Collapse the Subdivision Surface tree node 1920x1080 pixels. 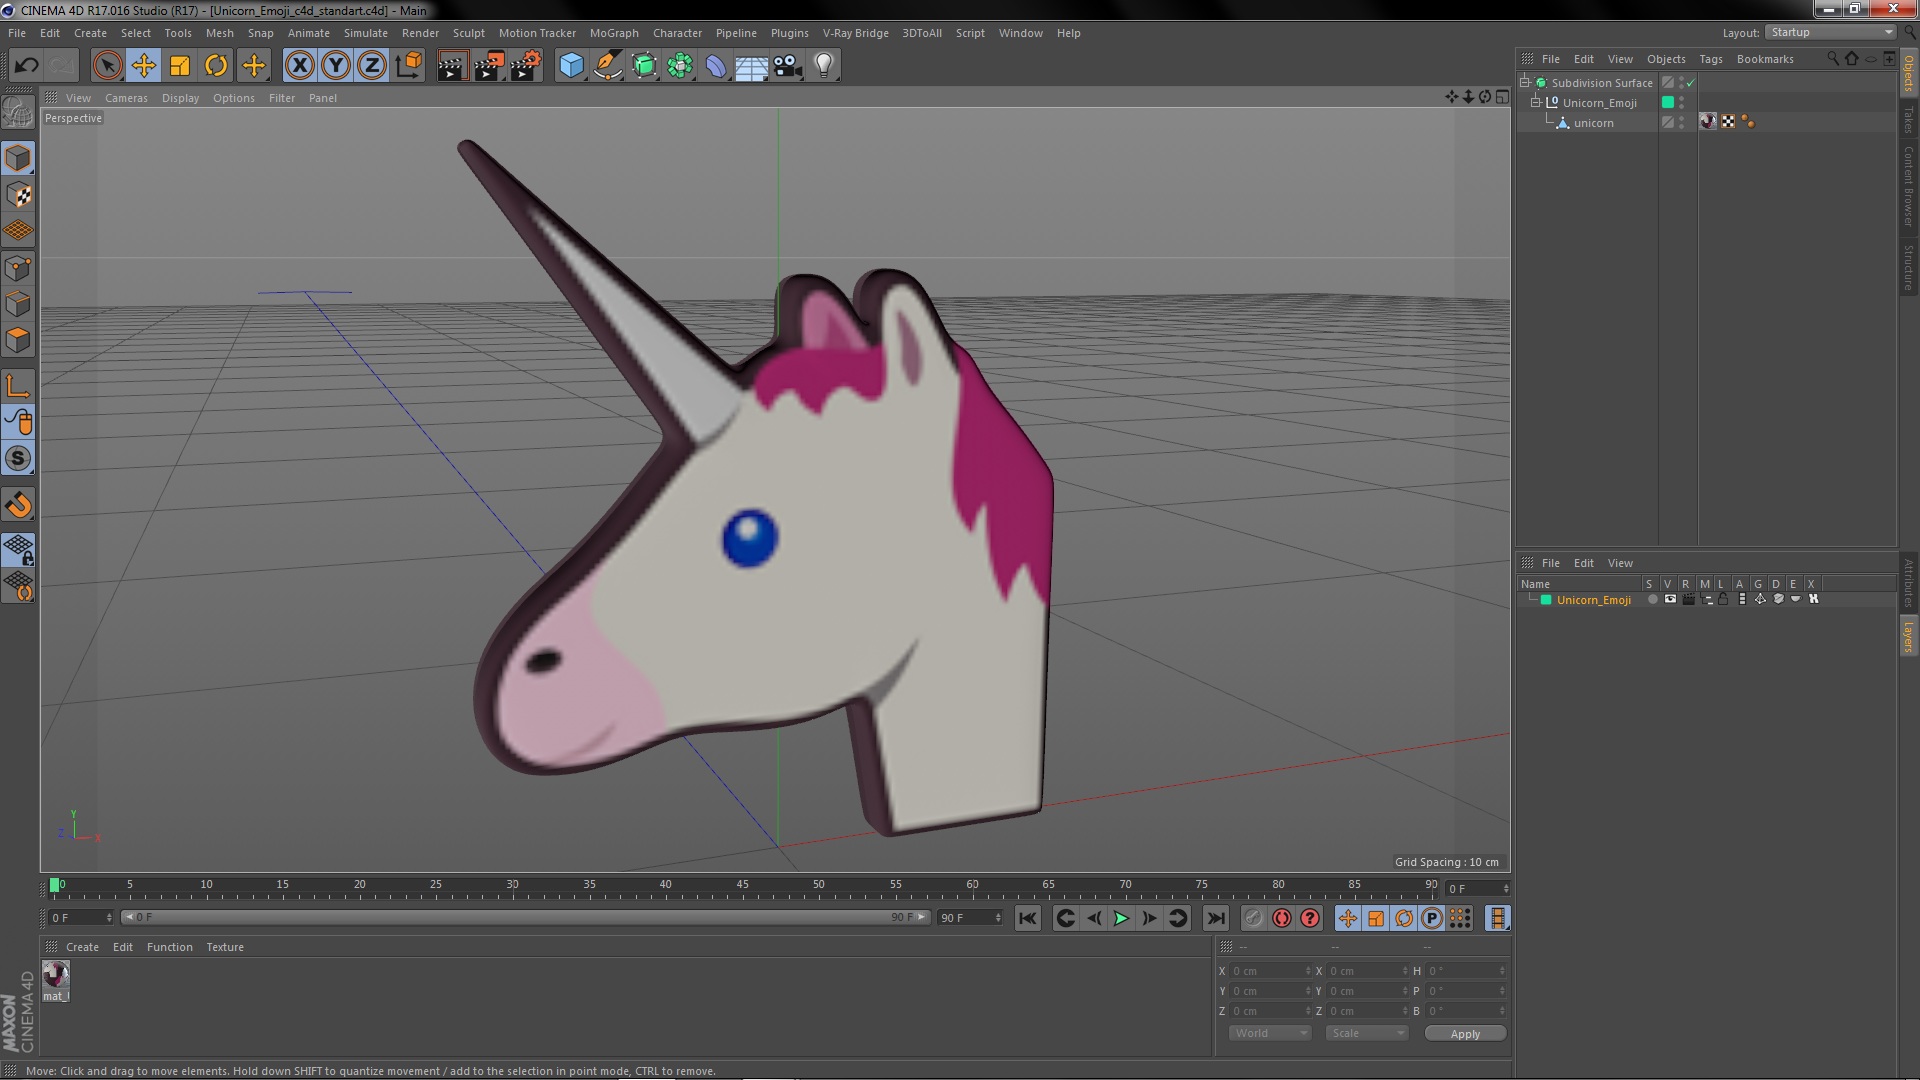pos(1525,82)
